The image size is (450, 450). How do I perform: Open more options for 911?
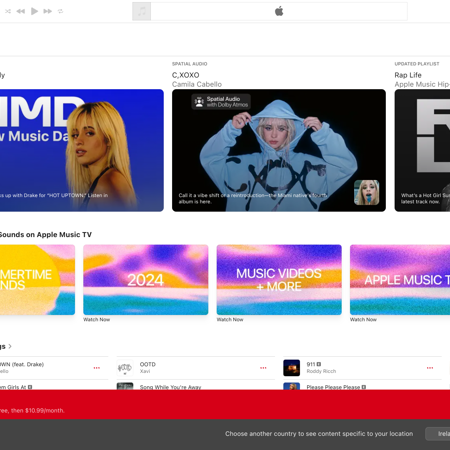click(x=430, y=368)
